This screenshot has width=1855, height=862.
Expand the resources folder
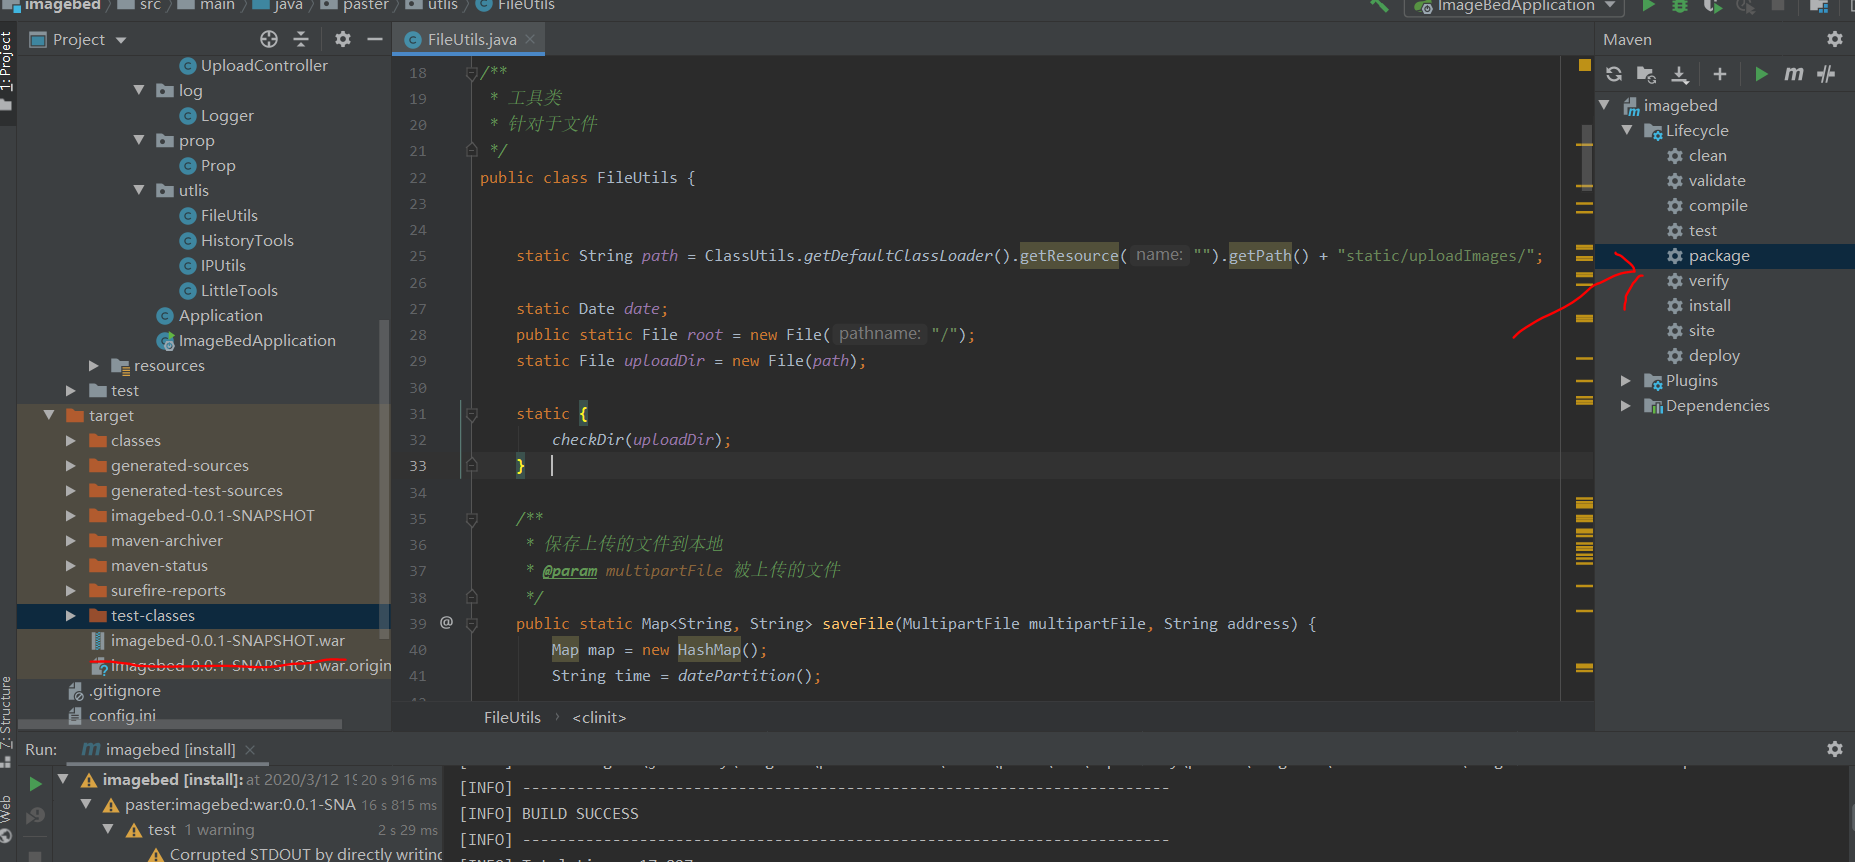tap(93, 366)
